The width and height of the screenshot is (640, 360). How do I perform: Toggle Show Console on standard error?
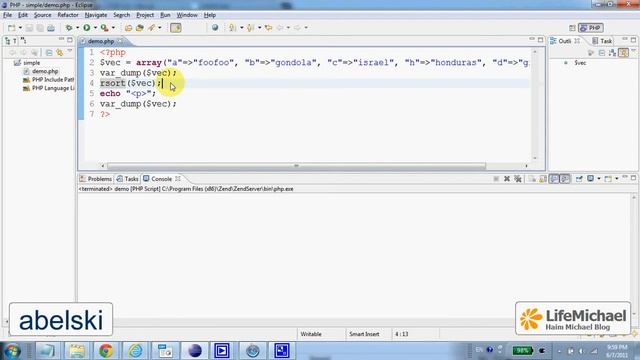(x=565, y=179)
